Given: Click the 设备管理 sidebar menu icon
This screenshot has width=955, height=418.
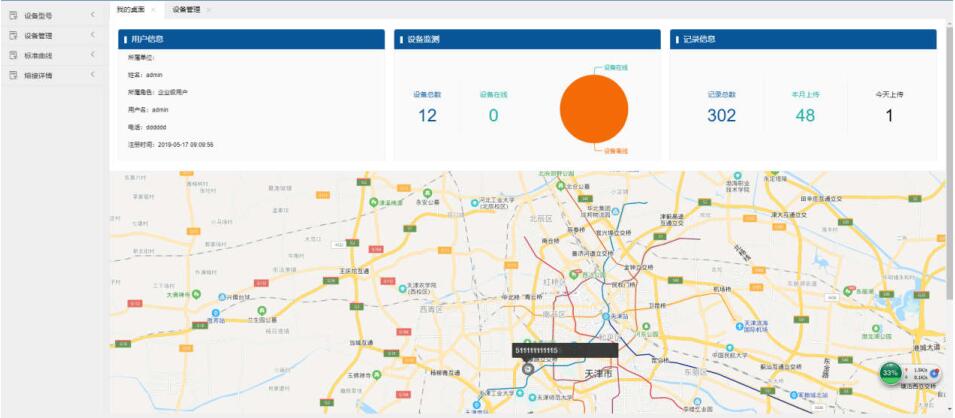Looking at the screenshot, I should point(13,35).
